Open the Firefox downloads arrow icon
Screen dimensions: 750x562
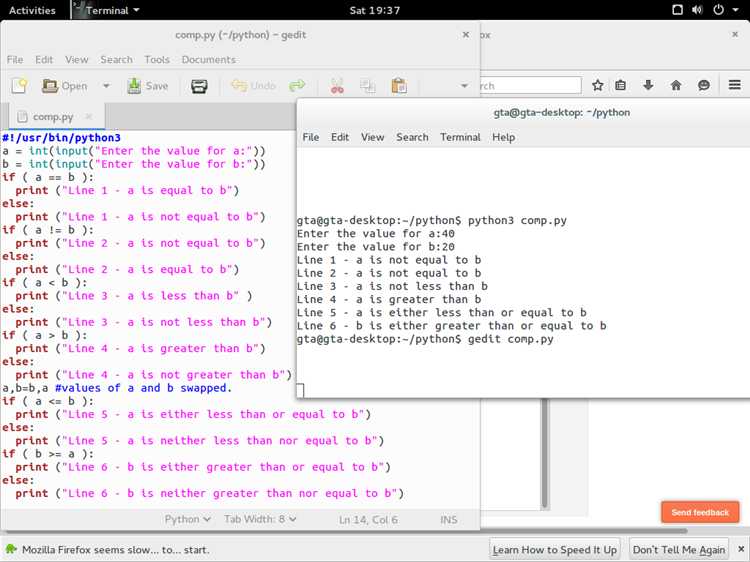point(648,86)
